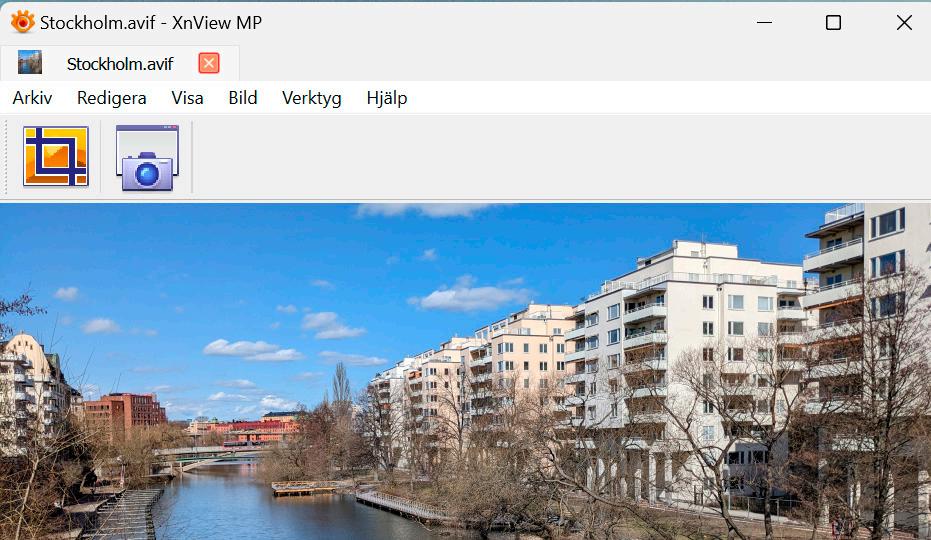Viewport: 931px width, 540px height.
Task: Open the Redigera menu
Action: pos(112,98)
